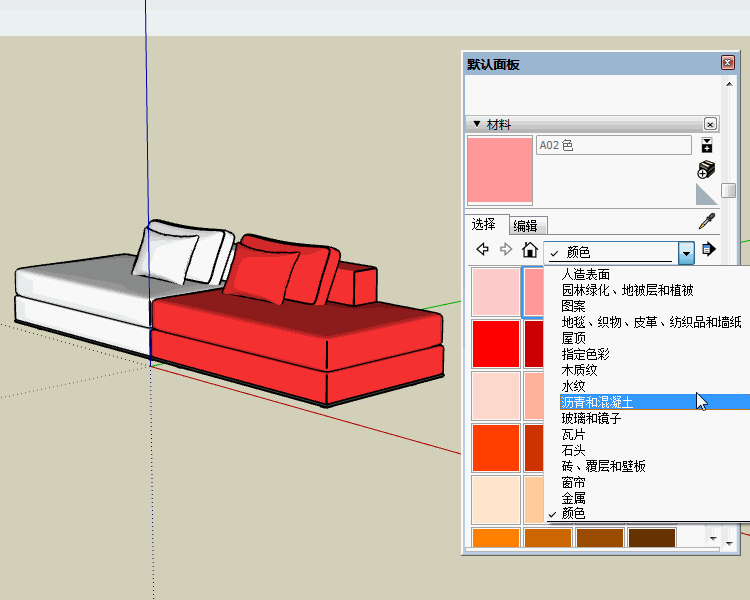The image size is (750, 600).
Task: Click the bright red color swatch
Action: 495,343
